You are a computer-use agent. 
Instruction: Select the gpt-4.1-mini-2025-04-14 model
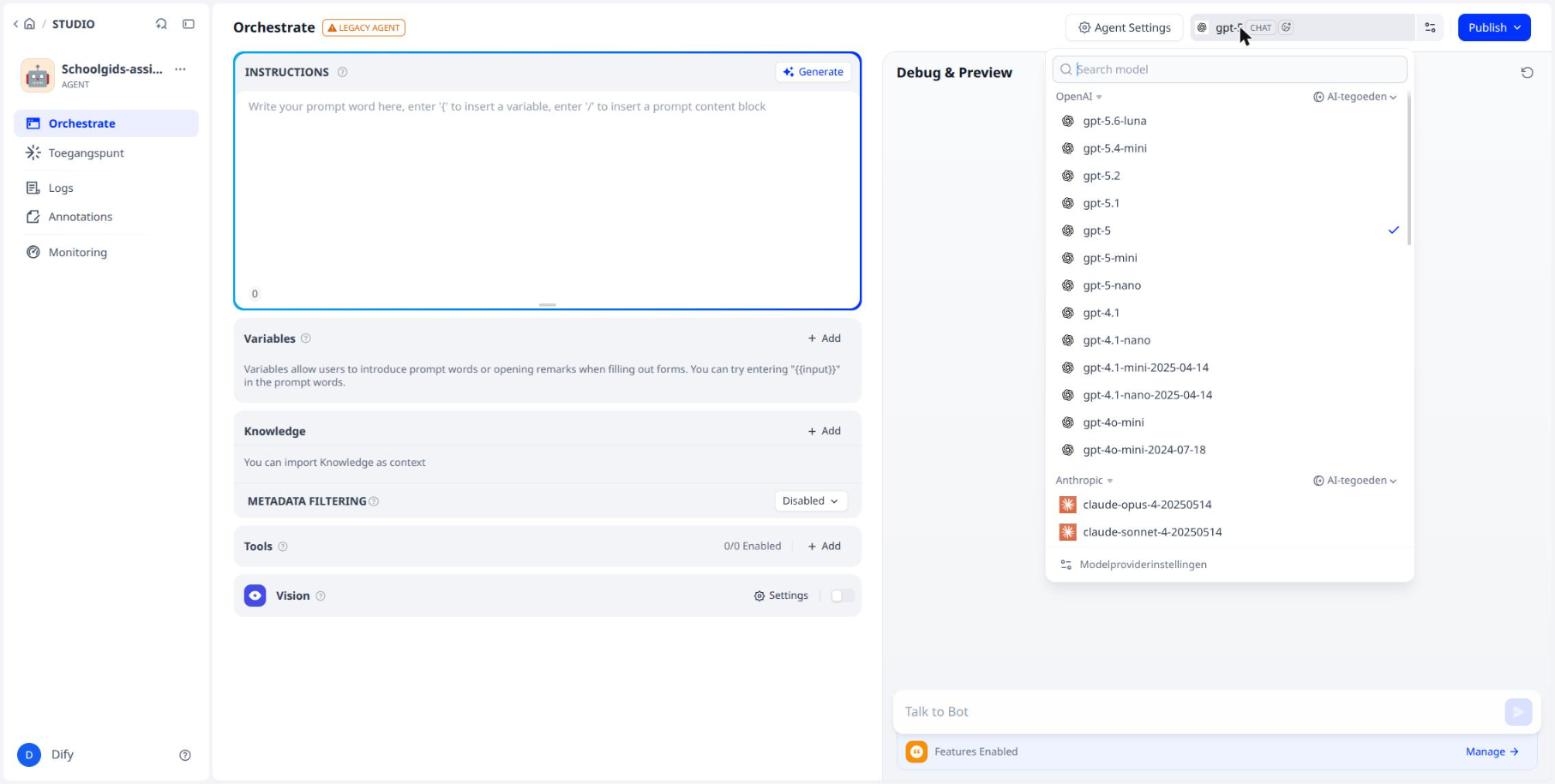click(x=1229, y=368)
